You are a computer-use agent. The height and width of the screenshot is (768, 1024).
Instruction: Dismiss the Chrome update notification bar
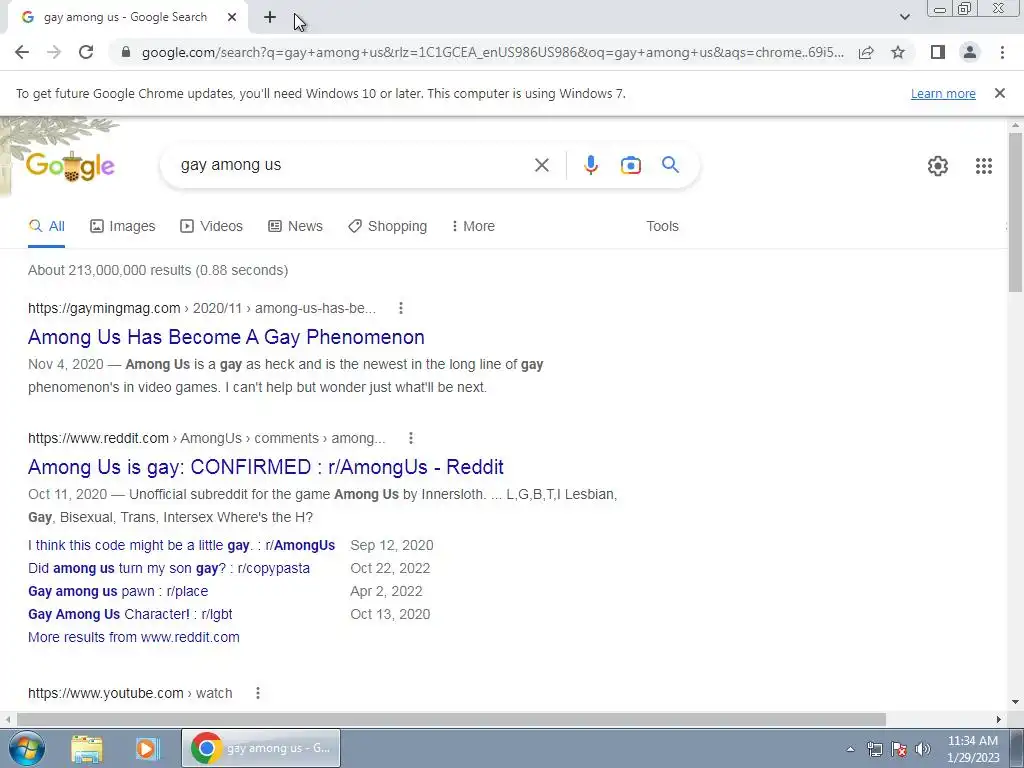pos(999,93)
